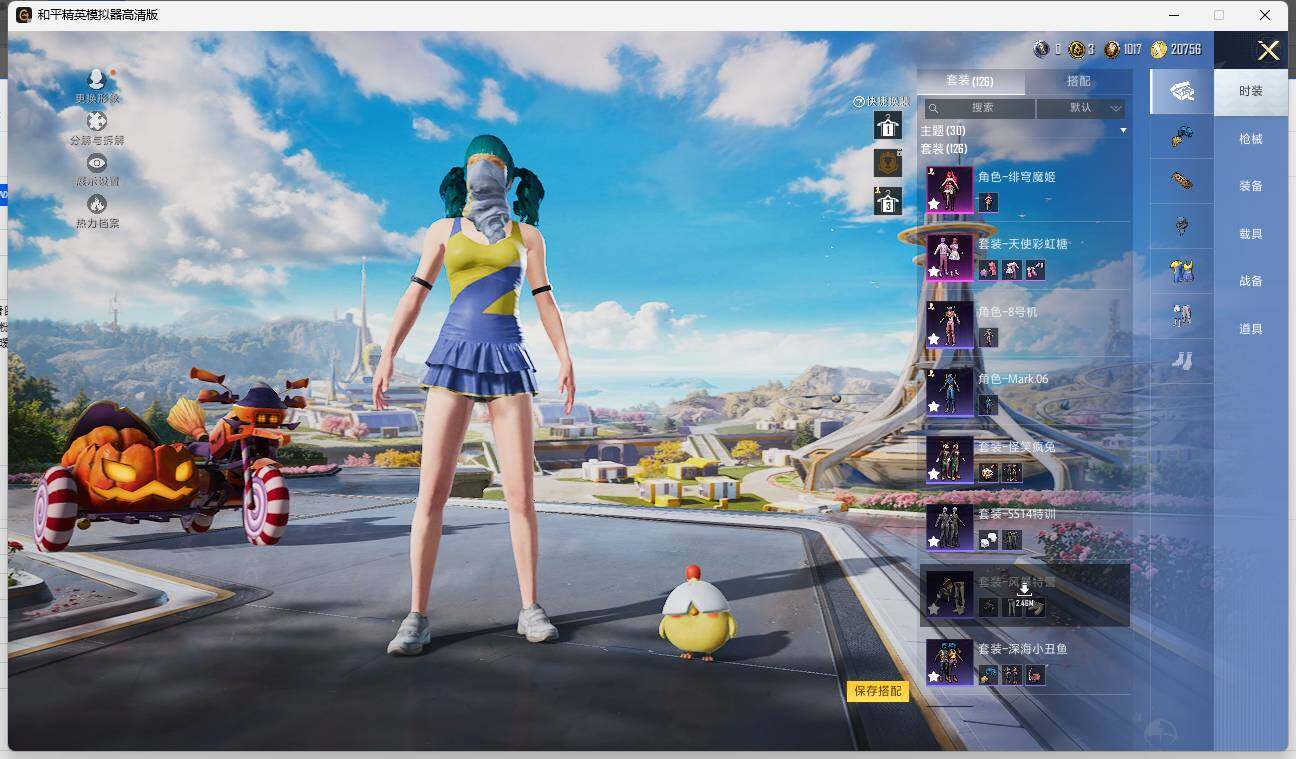The width and height of the screenshot is (1296, 759).
Task: Toggle favorite star on 角色-Mark.06
Action: (x=934, y=406)
